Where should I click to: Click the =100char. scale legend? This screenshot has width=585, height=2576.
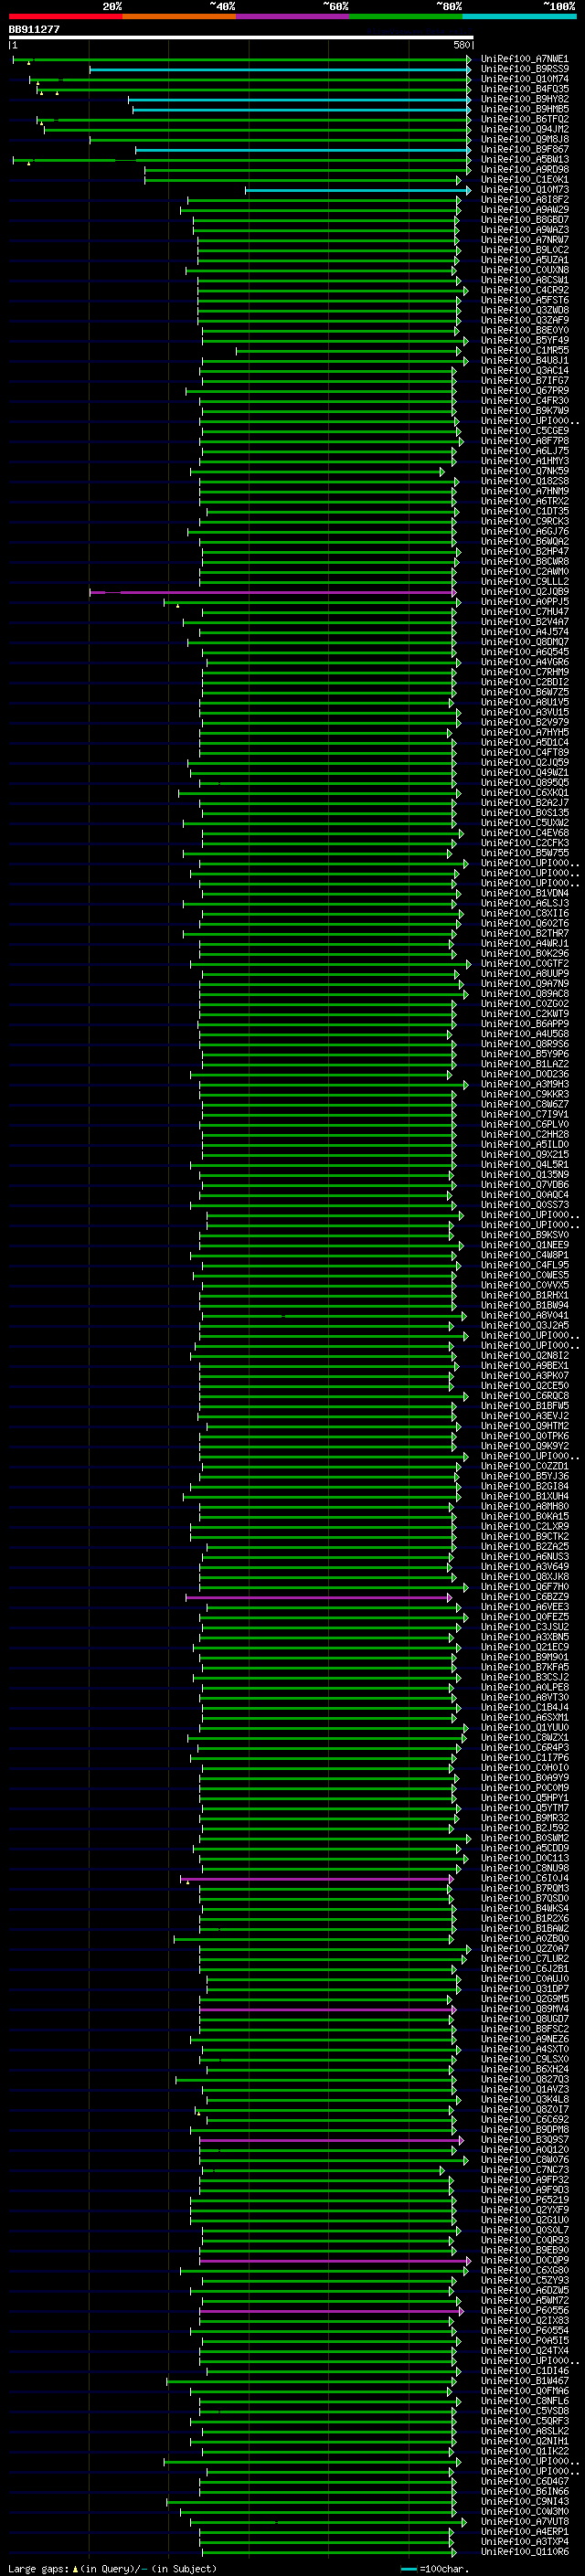pos(434,2568)
